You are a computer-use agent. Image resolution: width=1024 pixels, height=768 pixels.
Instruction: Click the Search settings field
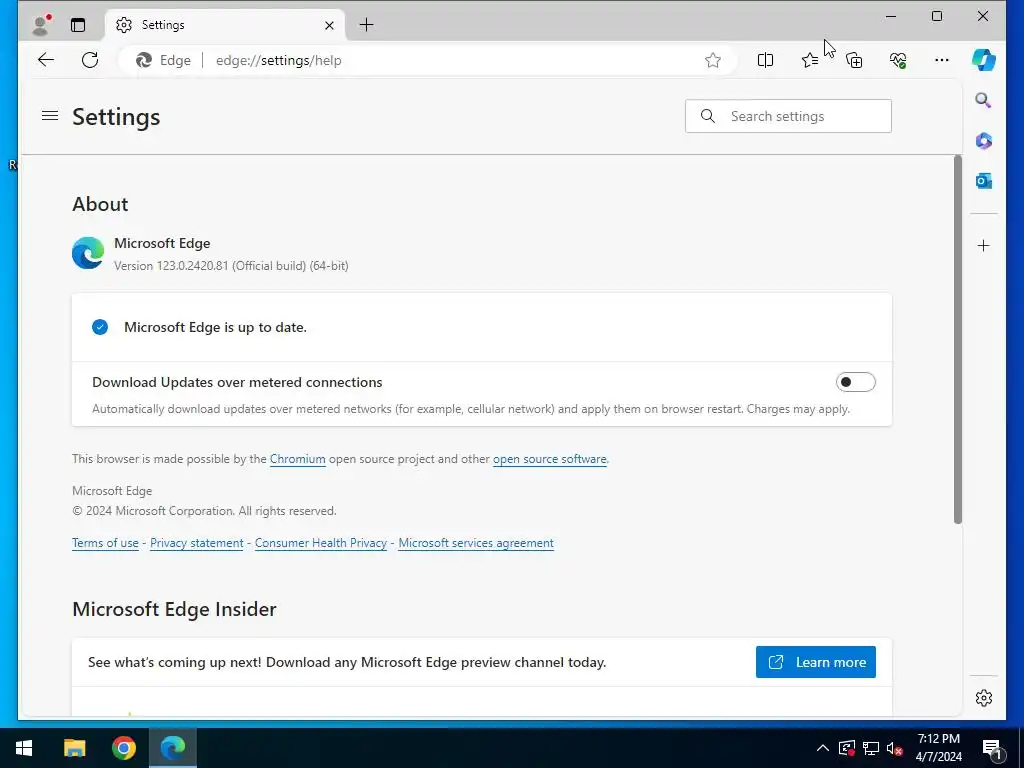click(x=788, y=116)
